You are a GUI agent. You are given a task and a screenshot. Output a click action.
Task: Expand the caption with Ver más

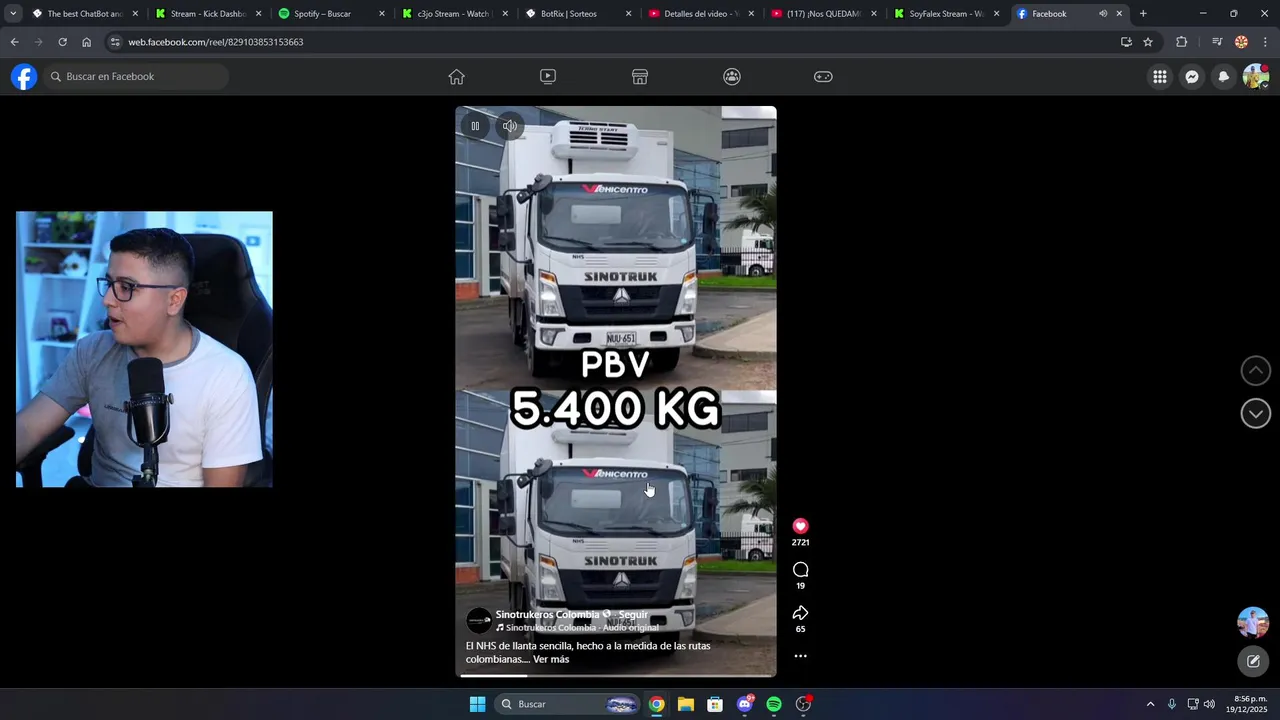pos(551,660)
